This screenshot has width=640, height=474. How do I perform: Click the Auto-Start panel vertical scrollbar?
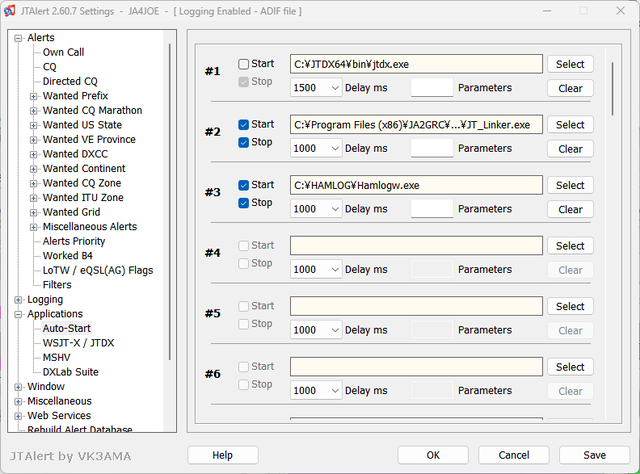tap(612, 89)
